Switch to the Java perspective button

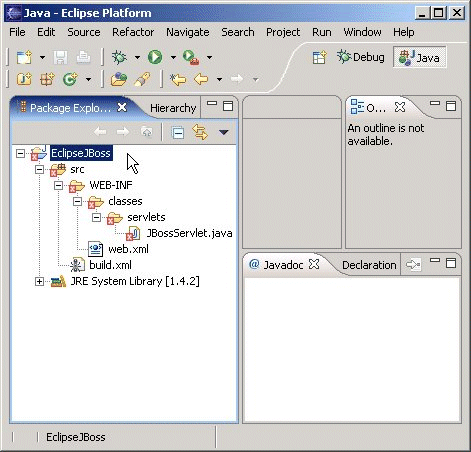click(420, 58)
